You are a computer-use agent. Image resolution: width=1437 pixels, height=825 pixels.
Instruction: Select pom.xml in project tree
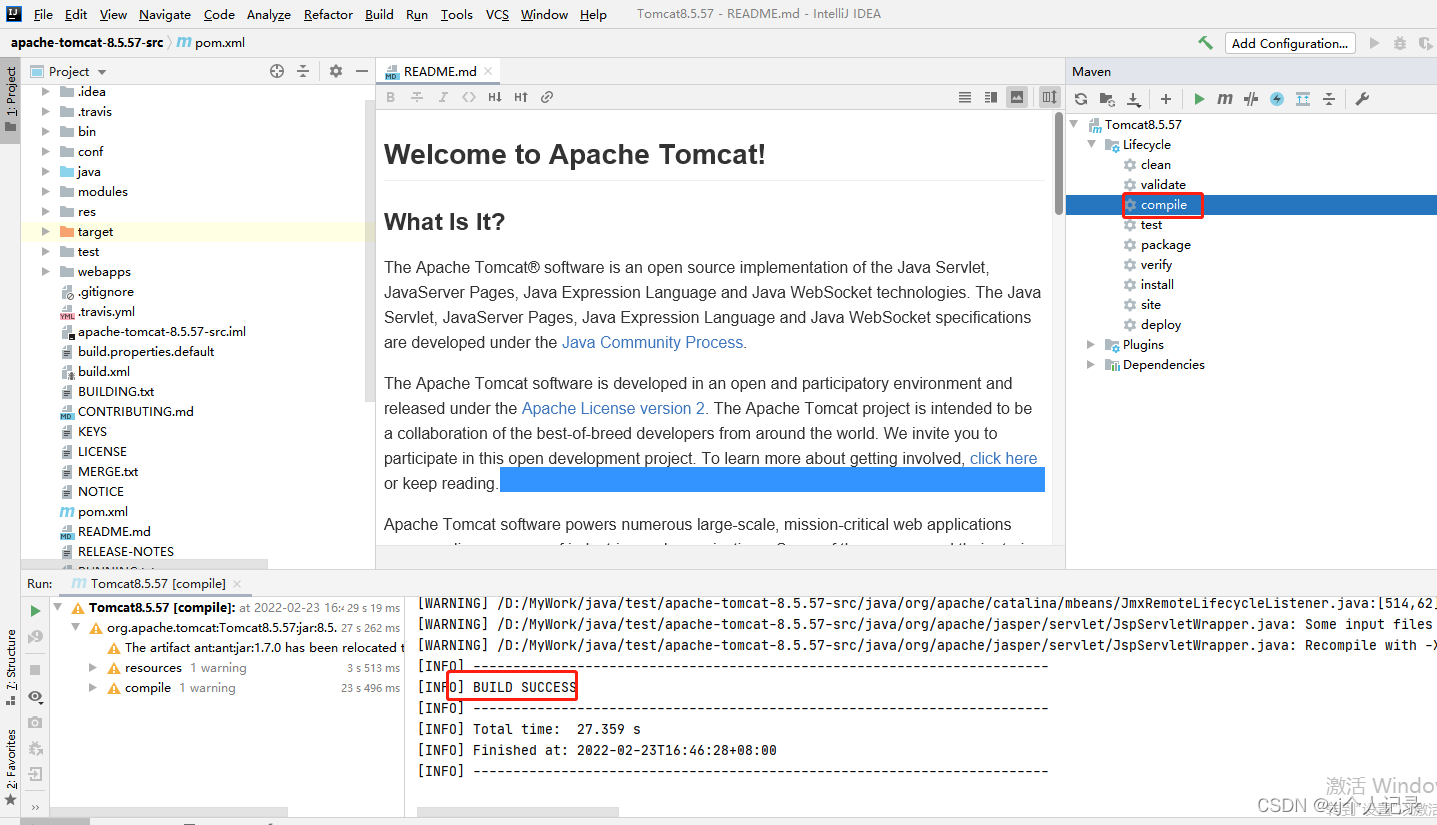[x=102, y=512]
